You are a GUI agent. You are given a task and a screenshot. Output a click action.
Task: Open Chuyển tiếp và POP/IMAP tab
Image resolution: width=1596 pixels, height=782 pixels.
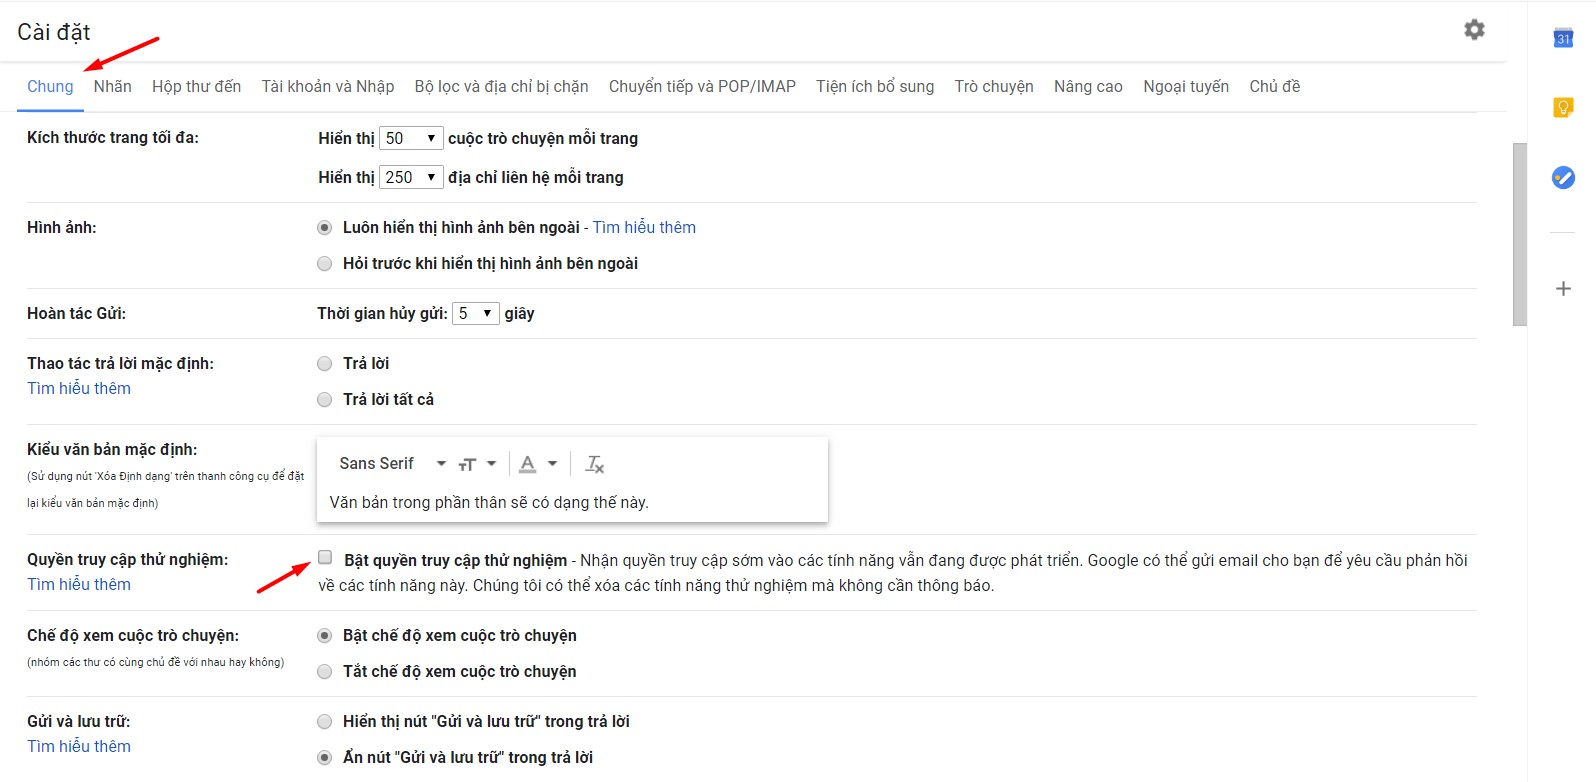[x=702, y=87]
